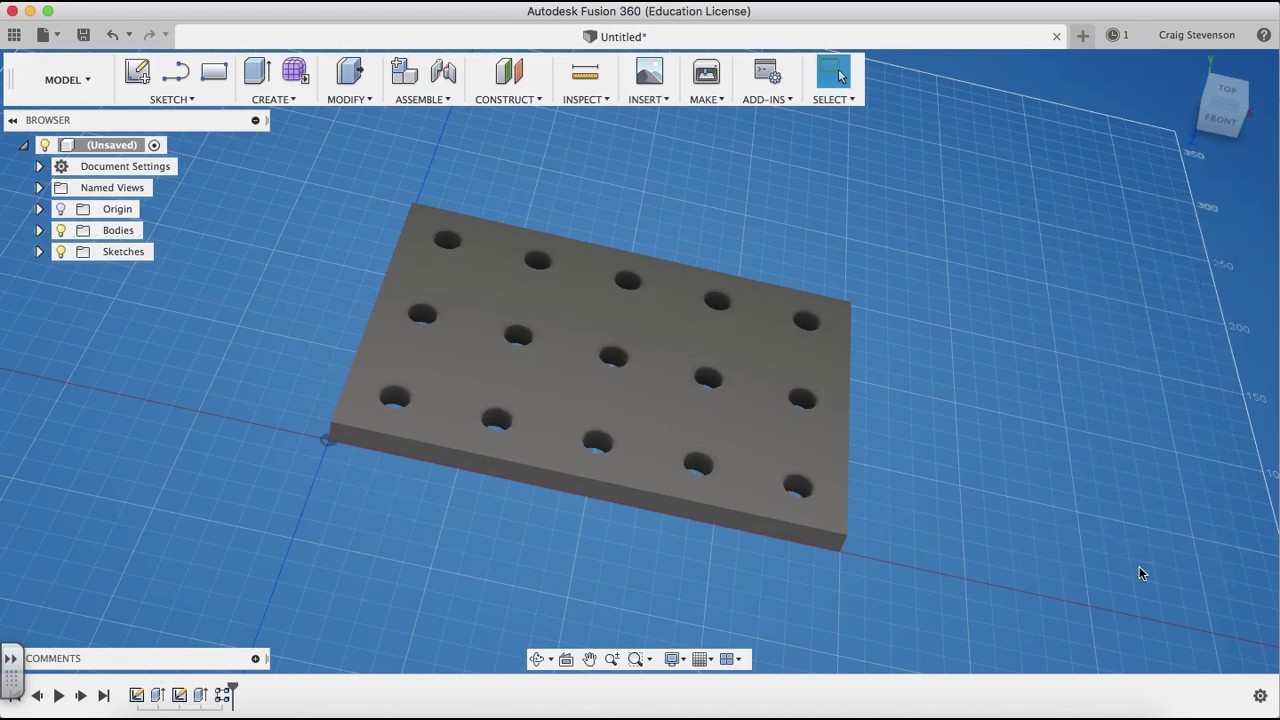The width and height of the screenshot is (1280, 720).
Task: Open the data panel grid icon
Action: coord(14,35)
